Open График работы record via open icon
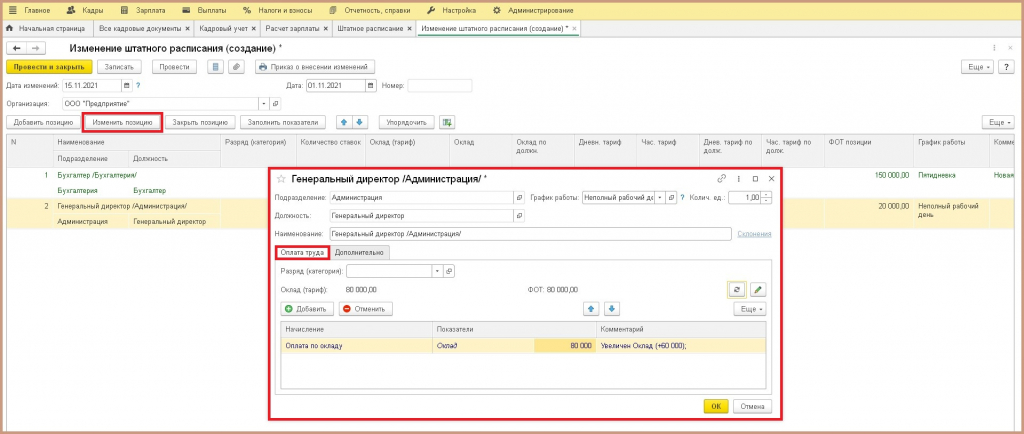Viewport: 1024px width, 434px height. [671, 196]
